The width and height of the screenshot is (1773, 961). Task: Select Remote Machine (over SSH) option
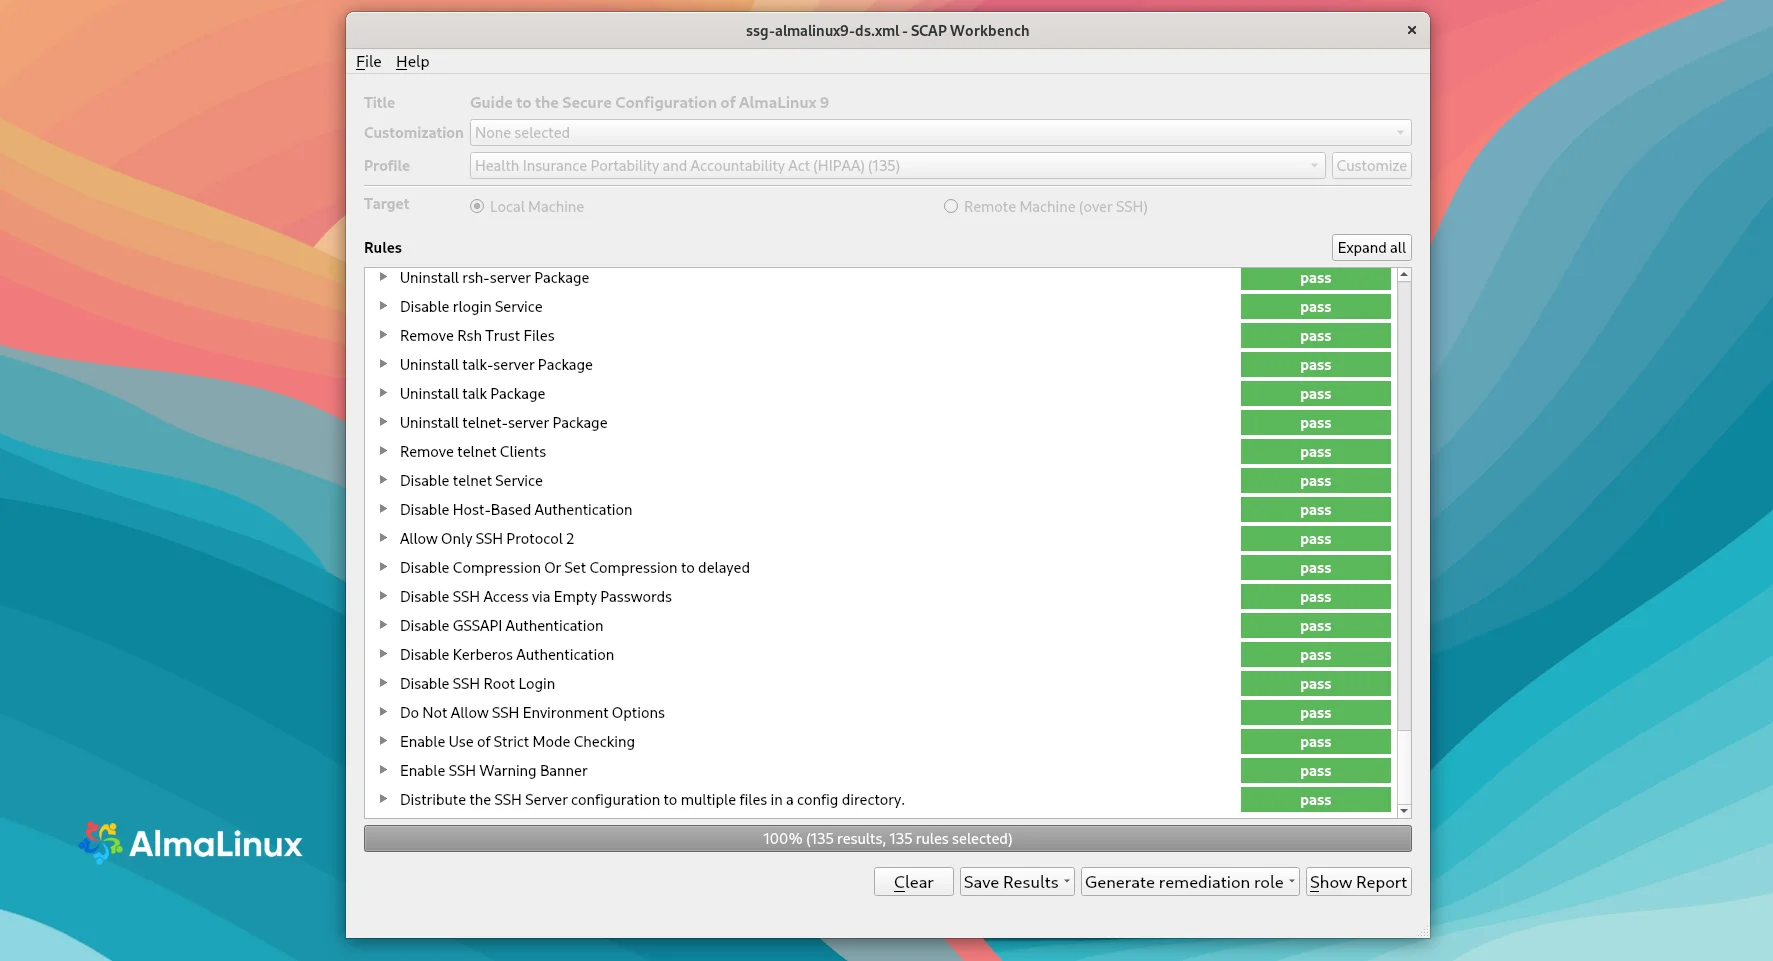[x=951, y=206]
